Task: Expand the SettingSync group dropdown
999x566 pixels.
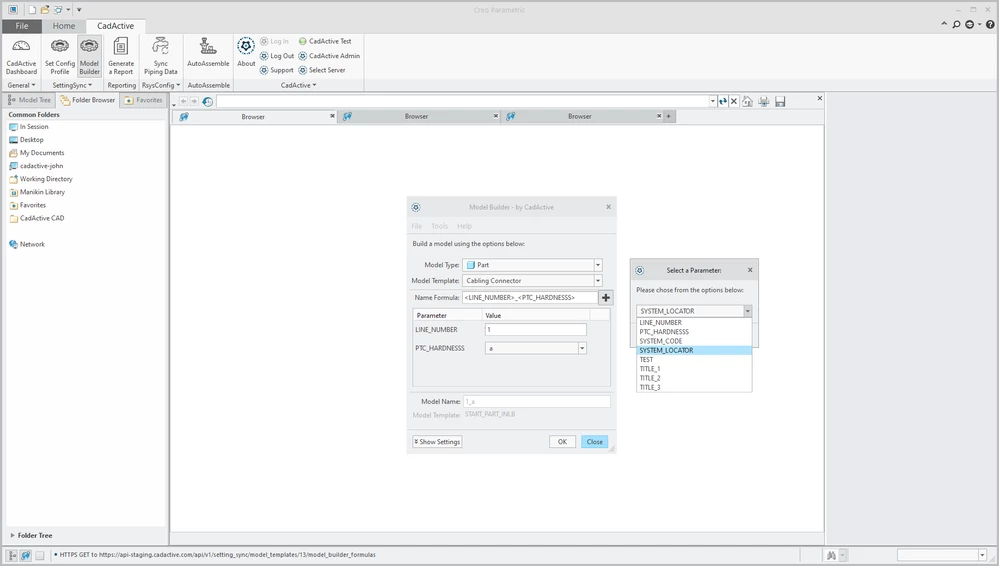Action: (72, 85)
